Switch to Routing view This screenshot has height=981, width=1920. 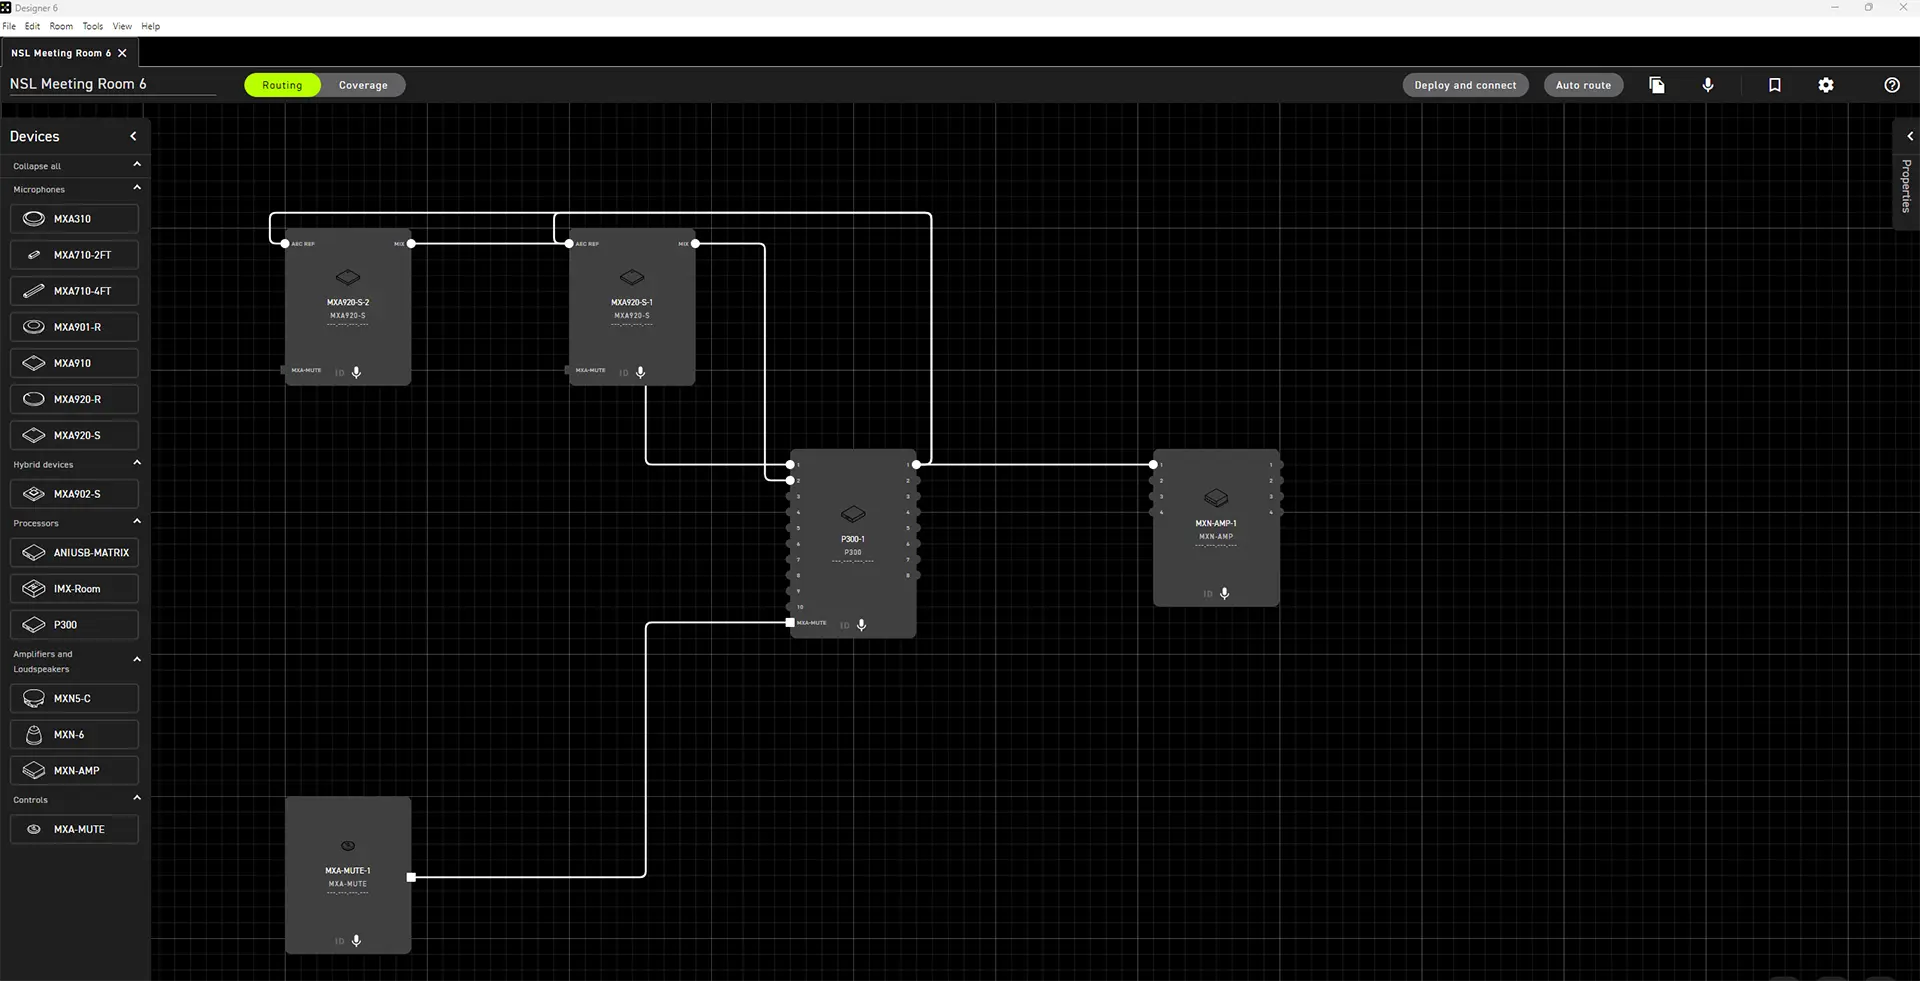point(282,85)
